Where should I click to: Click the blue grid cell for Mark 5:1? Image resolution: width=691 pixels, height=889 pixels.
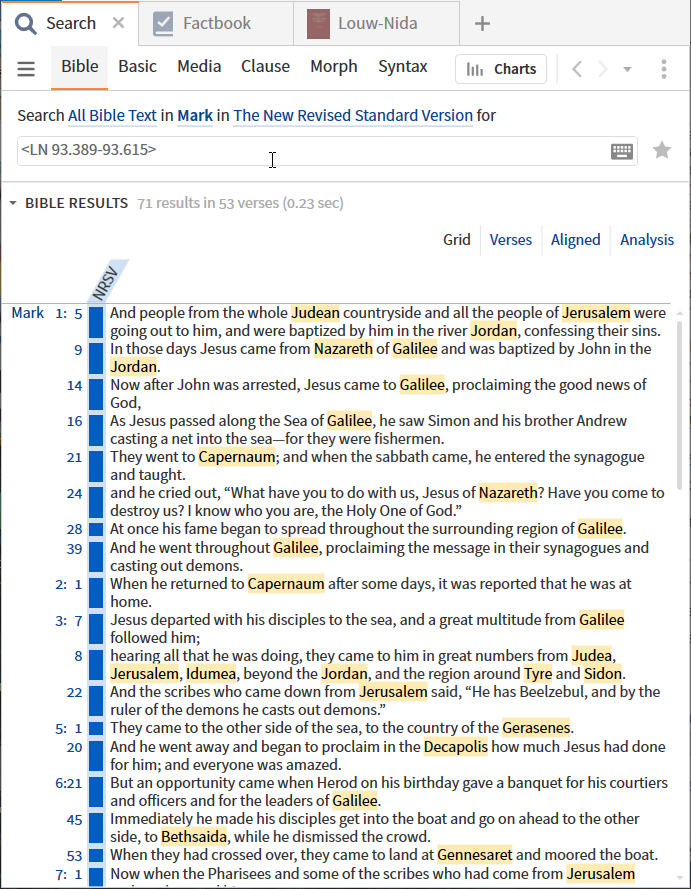tap(96, 729)
